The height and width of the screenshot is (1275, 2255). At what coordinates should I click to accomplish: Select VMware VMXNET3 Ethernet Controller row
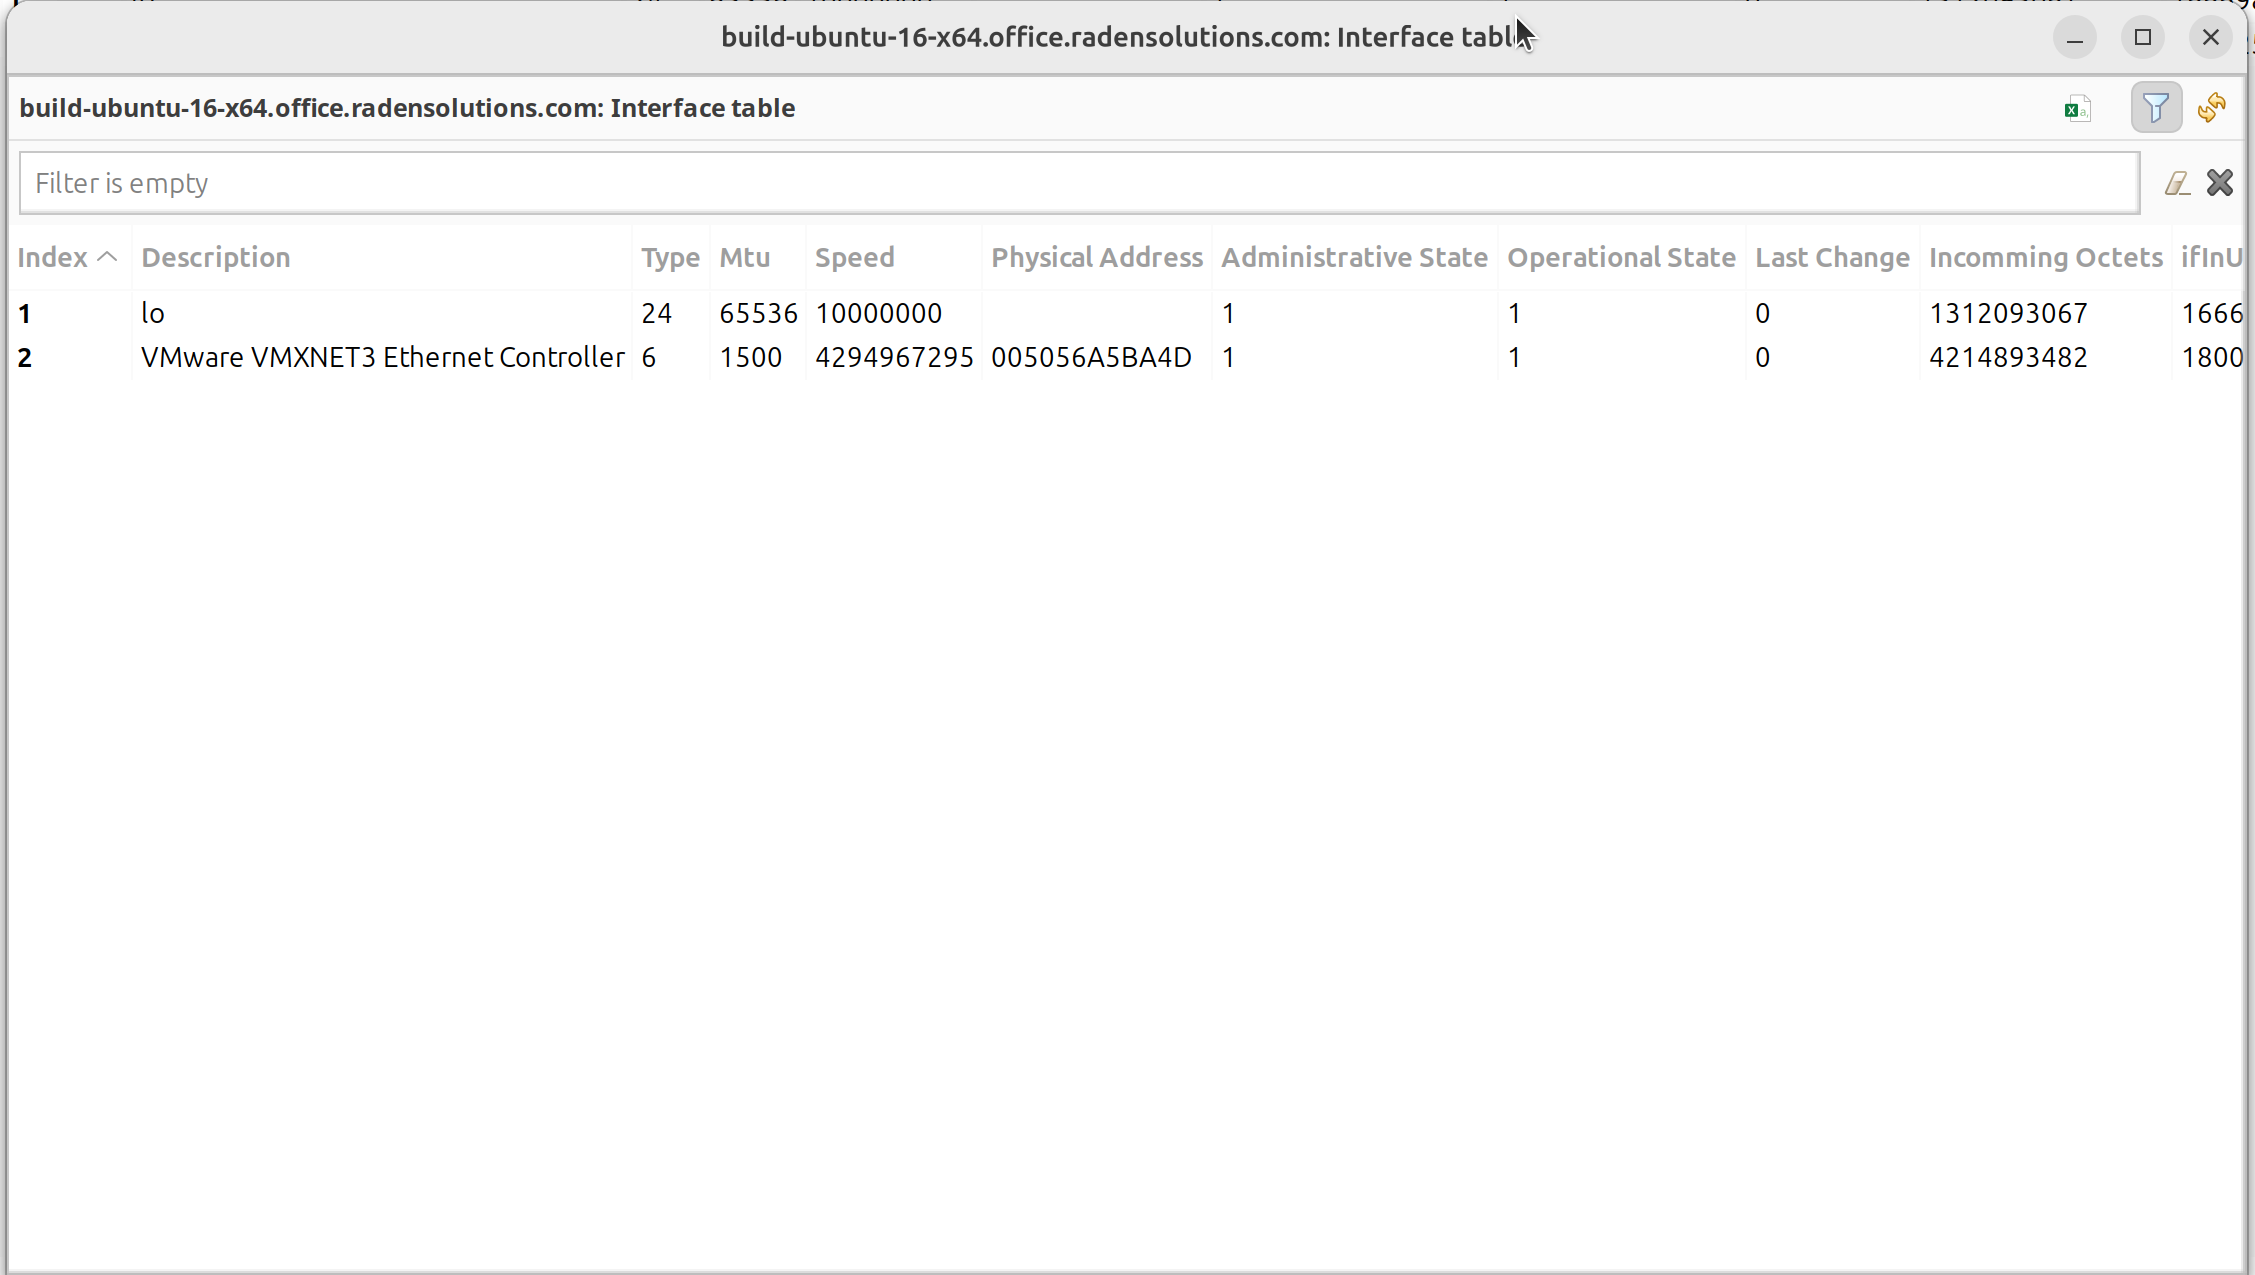(382, 358)
